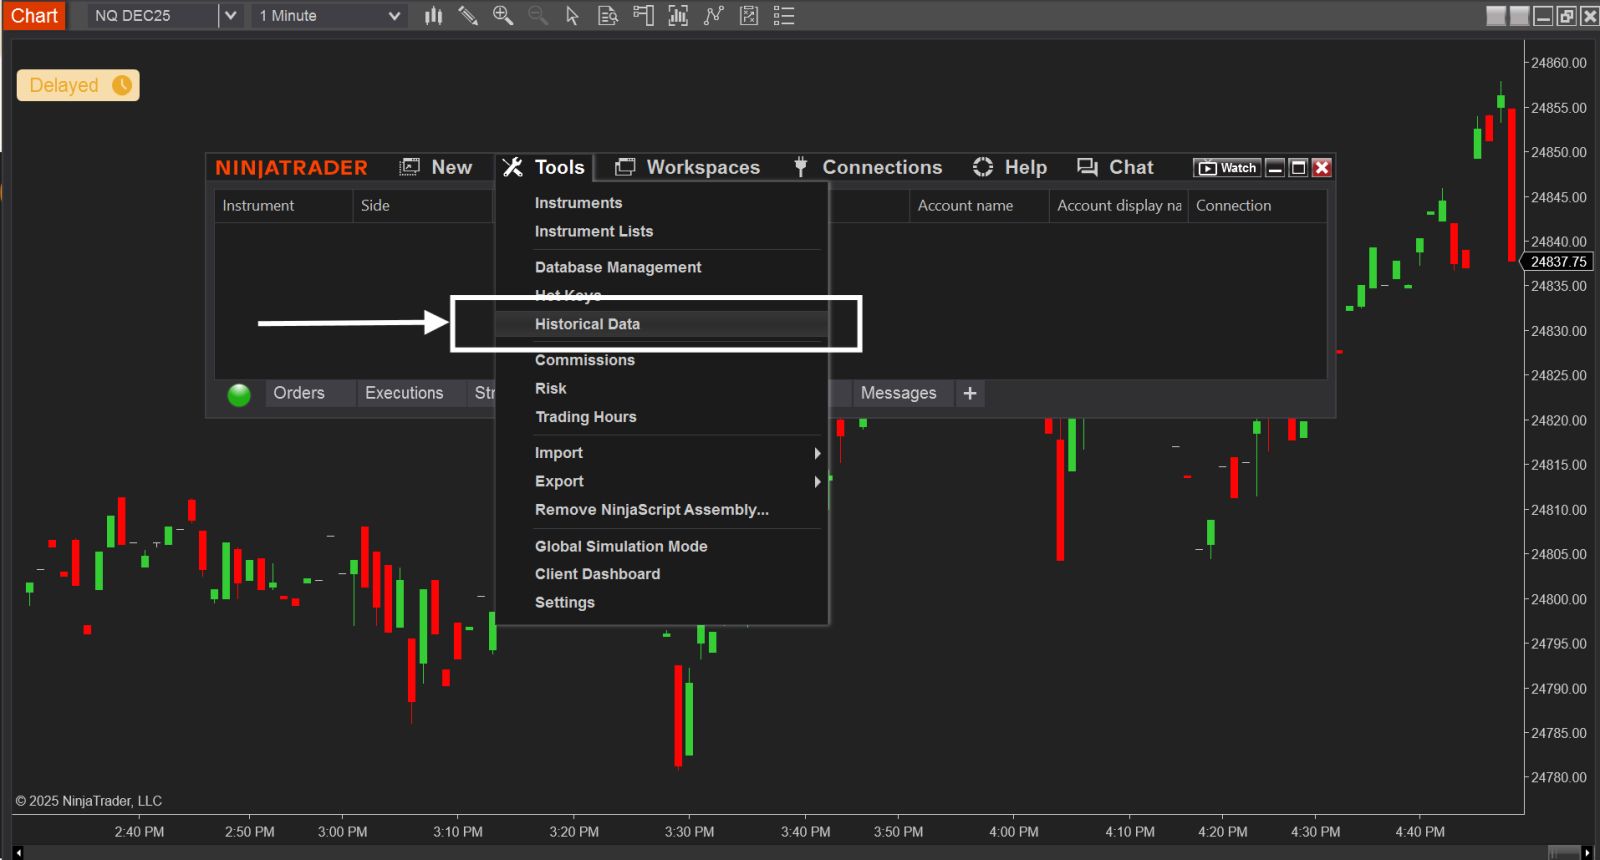Image resolution: width=1600 pixels, height=860 pixels.
Task: Sort by Account name column header
Action: tap(979, 205)
